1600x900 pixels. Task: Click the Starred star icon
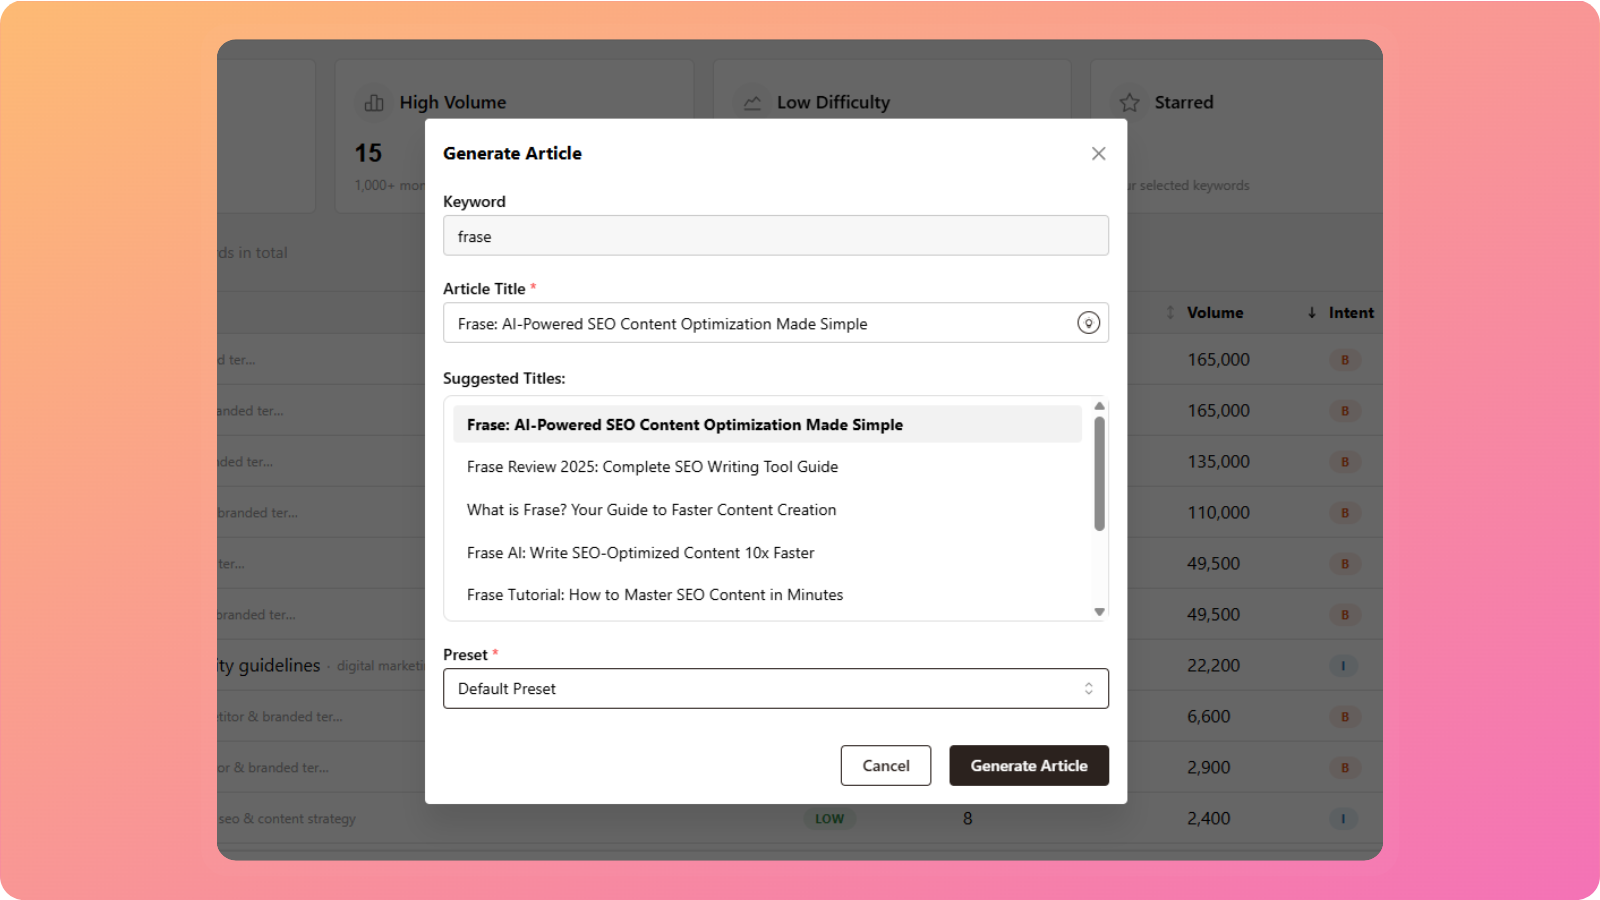1129,103
